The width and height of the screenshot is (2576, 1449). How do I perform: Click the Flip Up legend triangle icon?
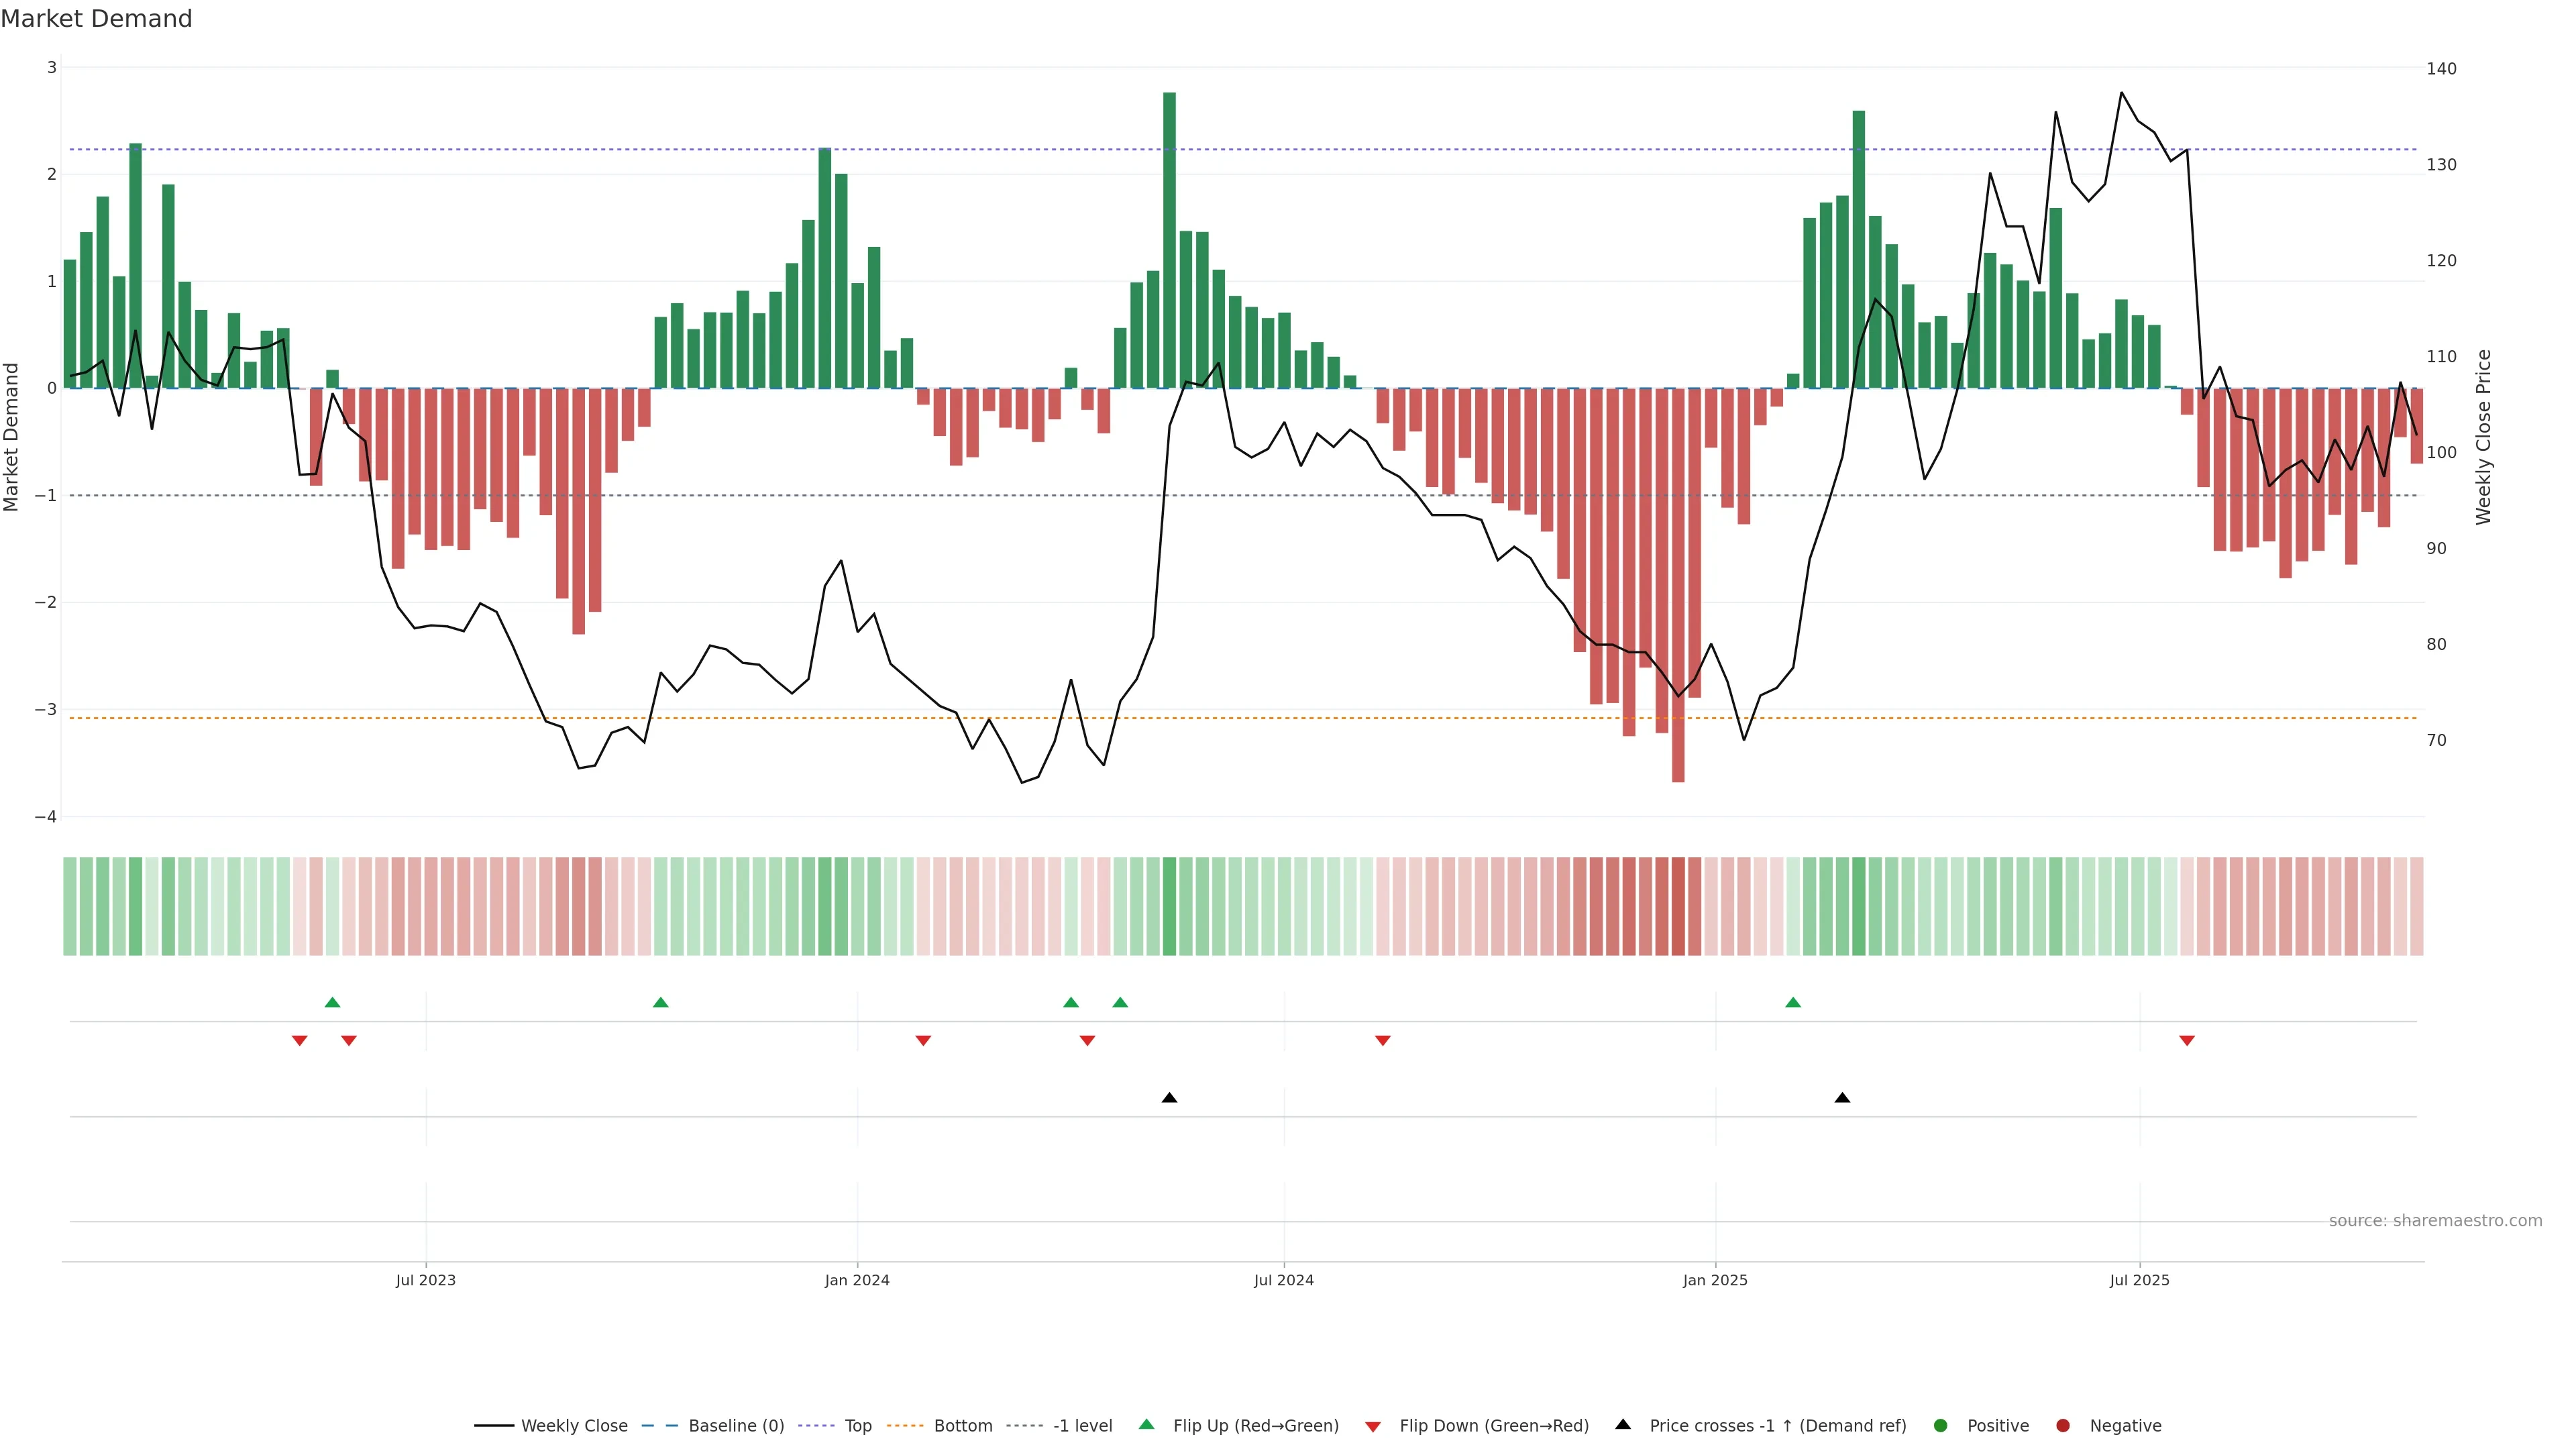coord(1146,1424)
